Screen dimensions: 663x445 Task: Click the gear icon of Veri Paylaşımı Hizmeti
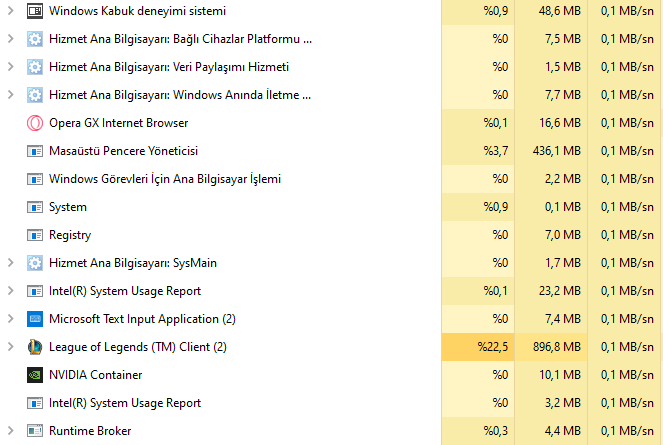[35, 67]
